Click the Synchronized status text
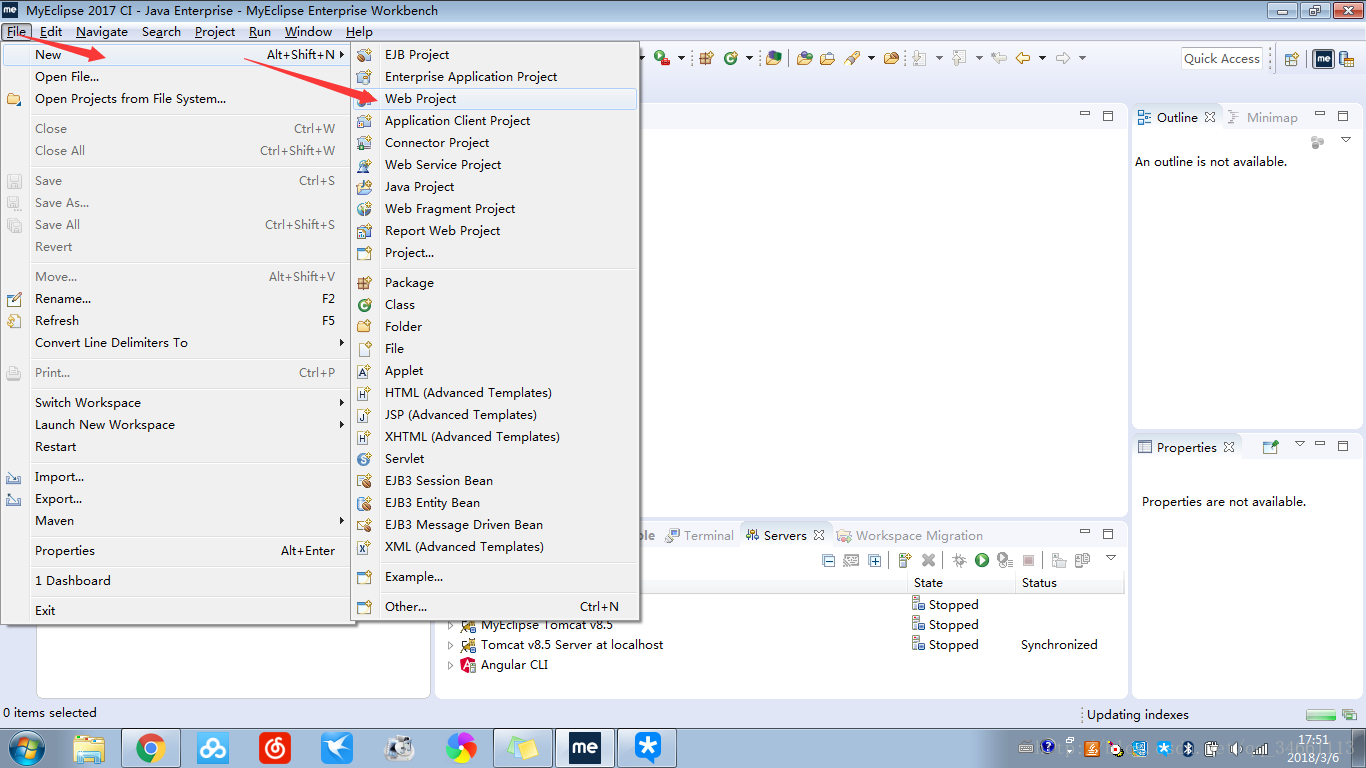1366x768 pixels. [1059, 645]
